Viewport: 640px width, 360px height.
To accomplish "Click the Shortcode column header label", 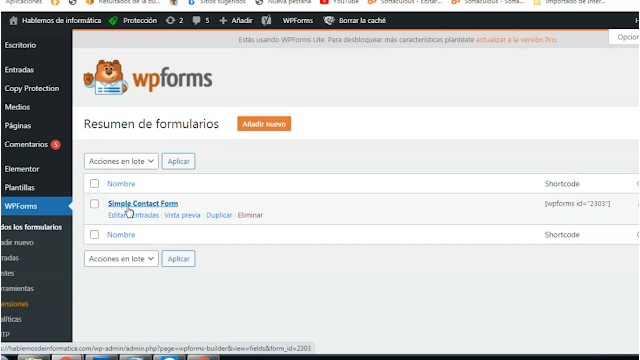I will [562, 184].
